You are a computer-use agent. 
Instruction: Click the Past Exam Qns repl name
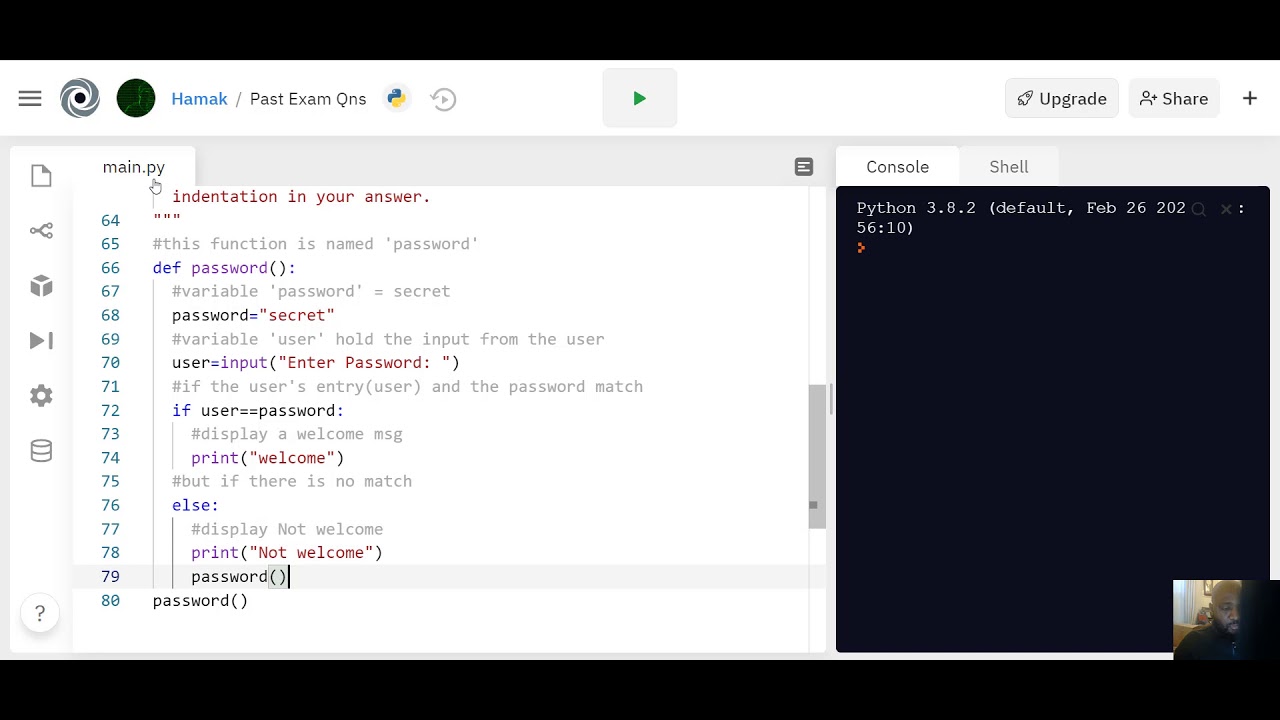point(308,98)
